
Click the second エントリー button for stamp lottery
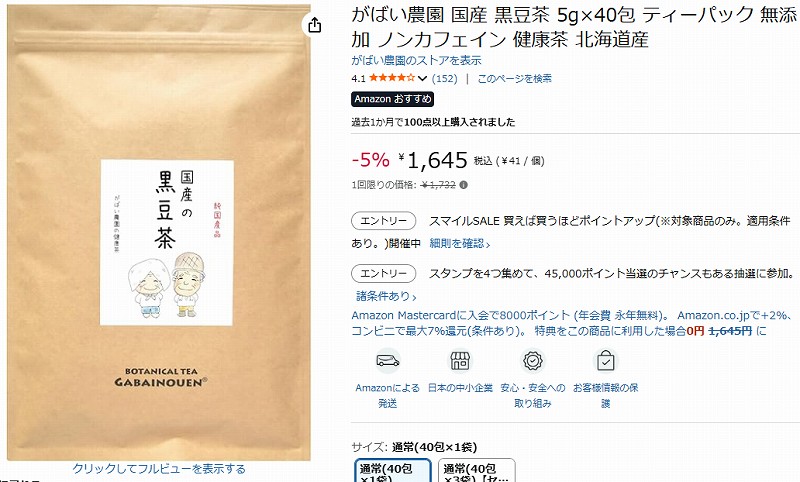[384, 273]
